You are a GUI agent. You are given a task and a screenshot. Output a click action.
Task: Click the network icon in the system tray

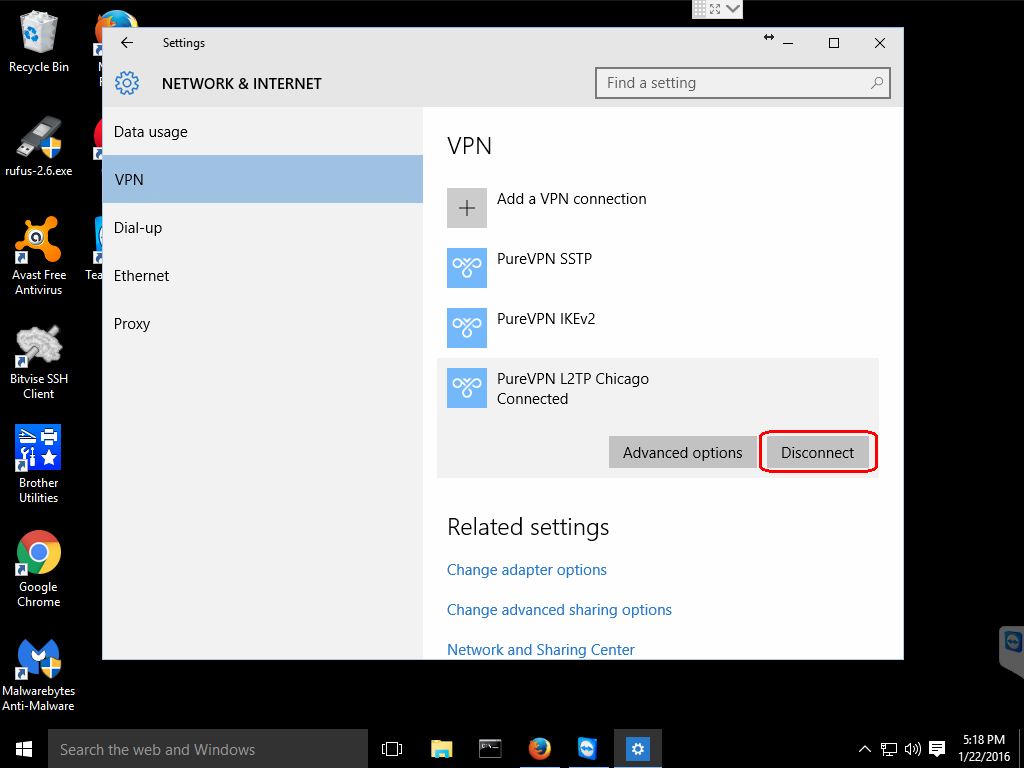889,749
